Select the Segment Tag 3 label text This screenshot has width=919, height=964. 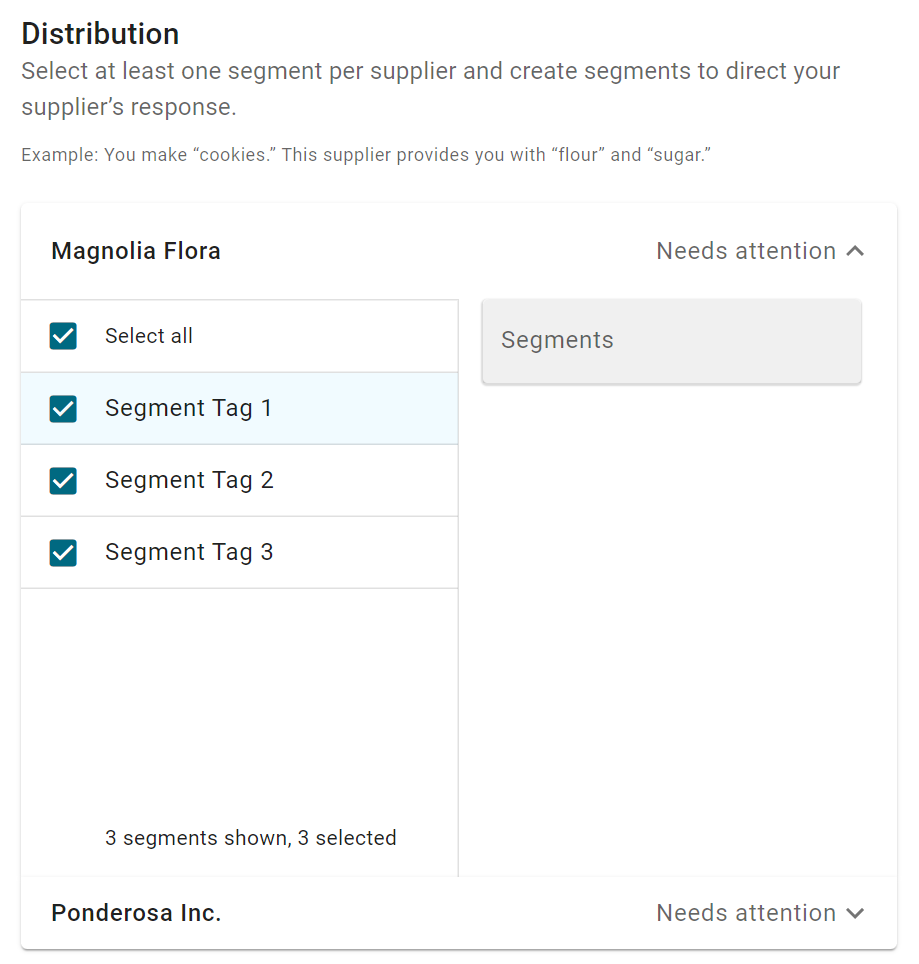(x=189, y=552)
